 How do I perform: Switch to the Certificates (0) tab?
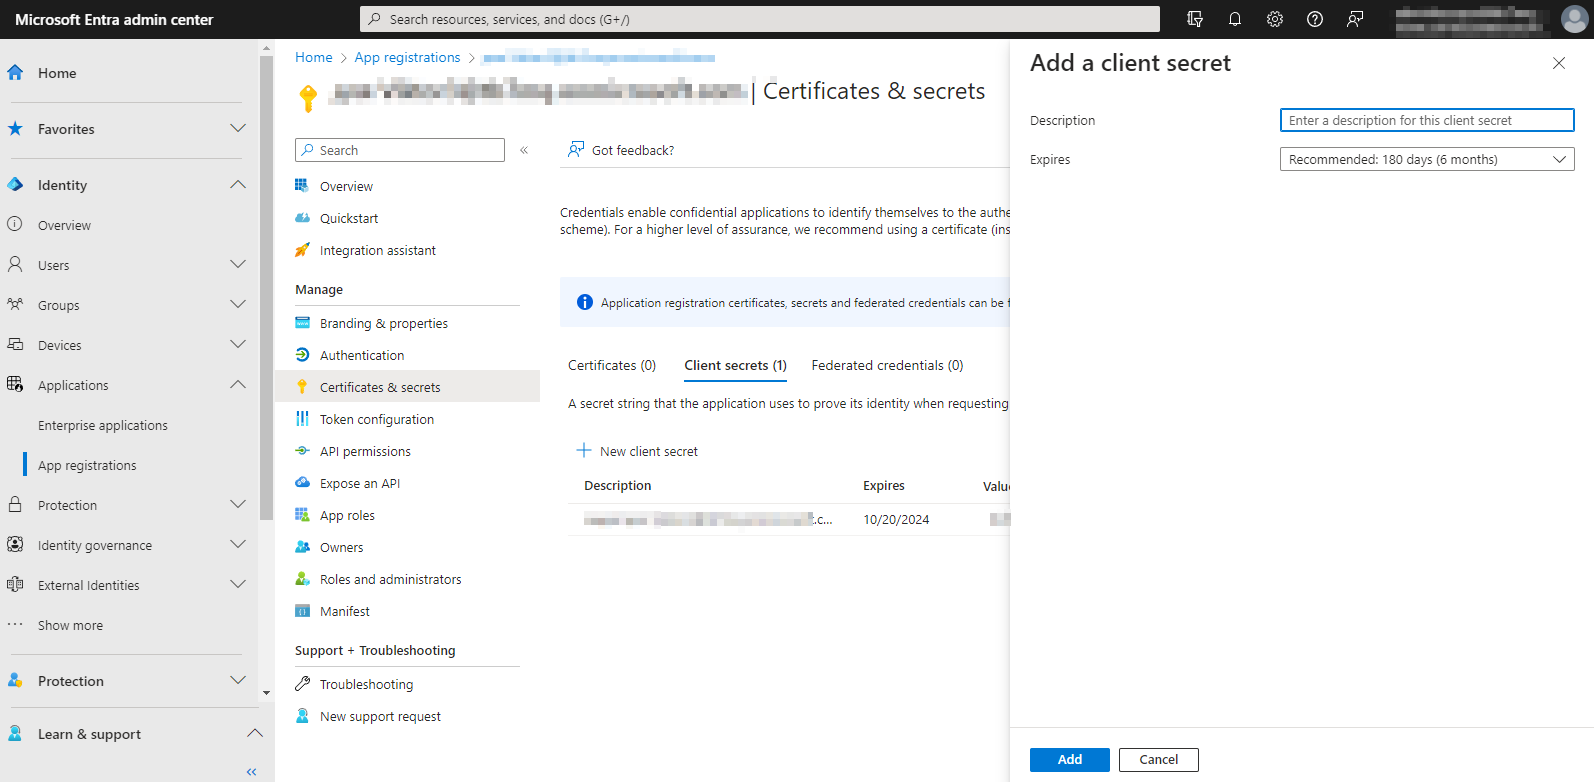pyautogui.click(x=612, y=365)
